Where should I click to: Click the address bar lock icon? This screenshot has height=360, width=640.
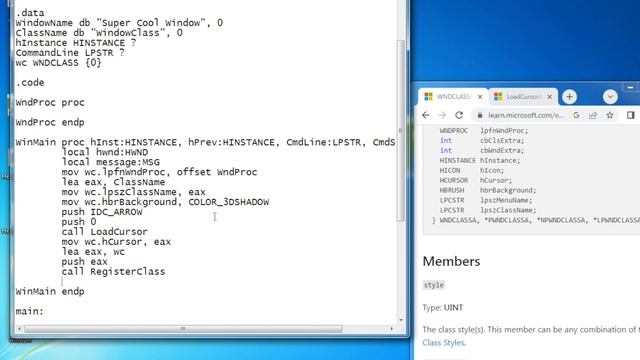480,115
